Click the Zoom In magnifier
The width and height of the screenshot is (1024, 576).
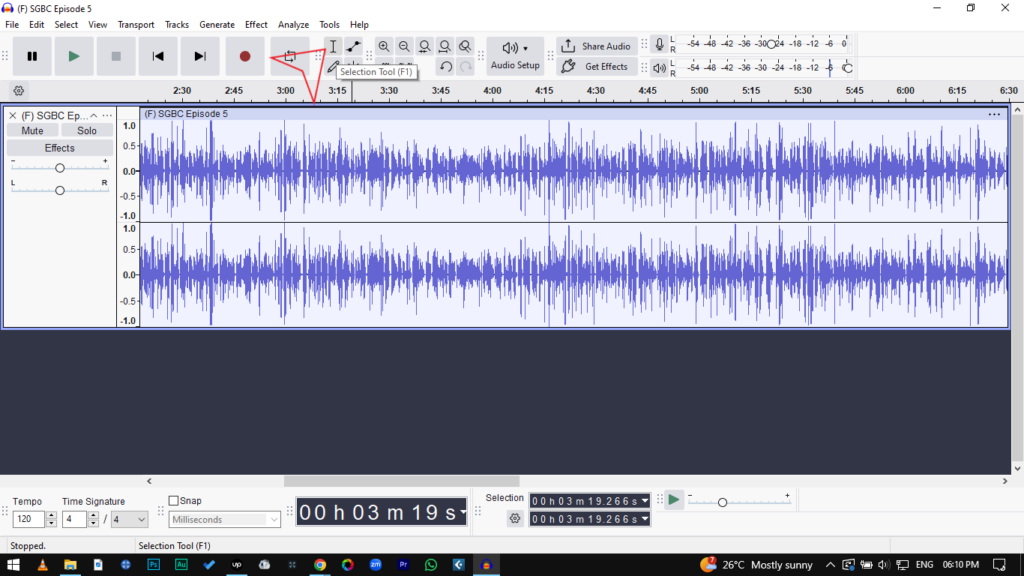tap(384, 47)
